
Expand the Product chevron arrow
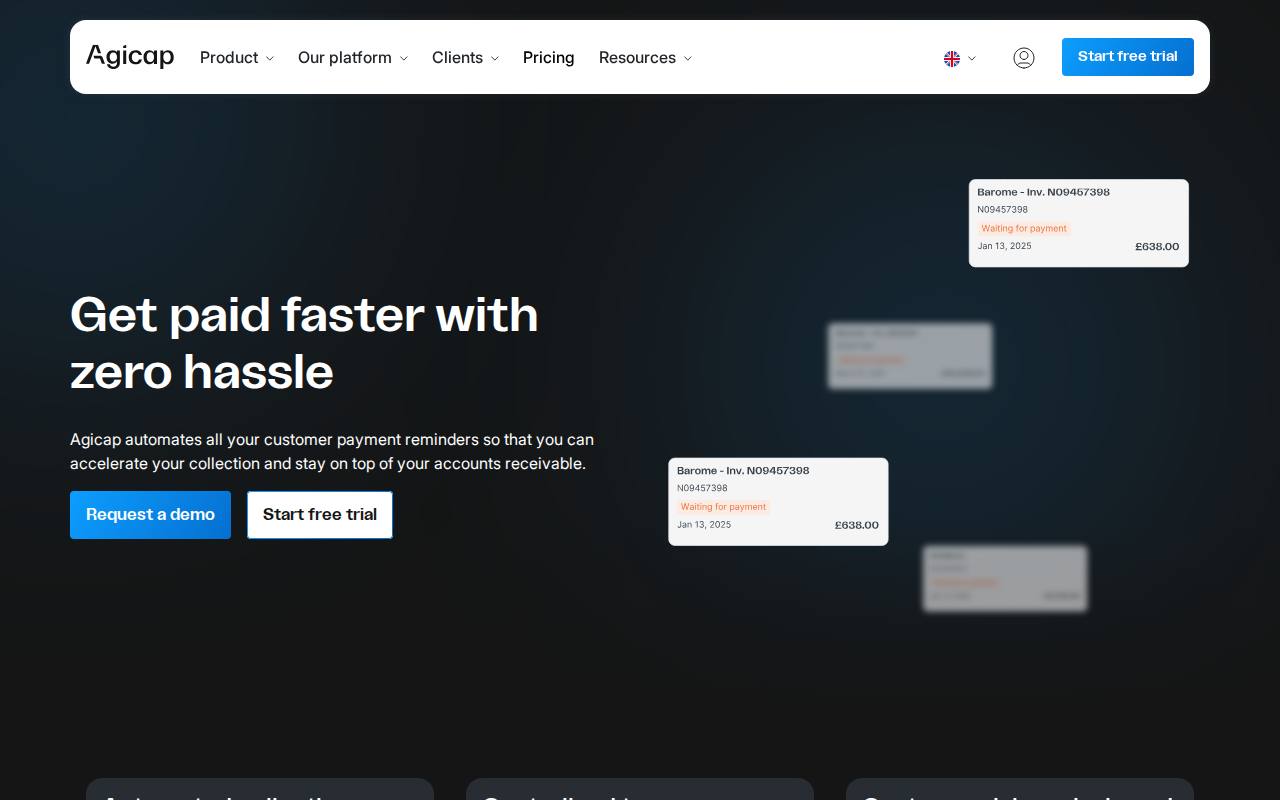pos(270,59)
